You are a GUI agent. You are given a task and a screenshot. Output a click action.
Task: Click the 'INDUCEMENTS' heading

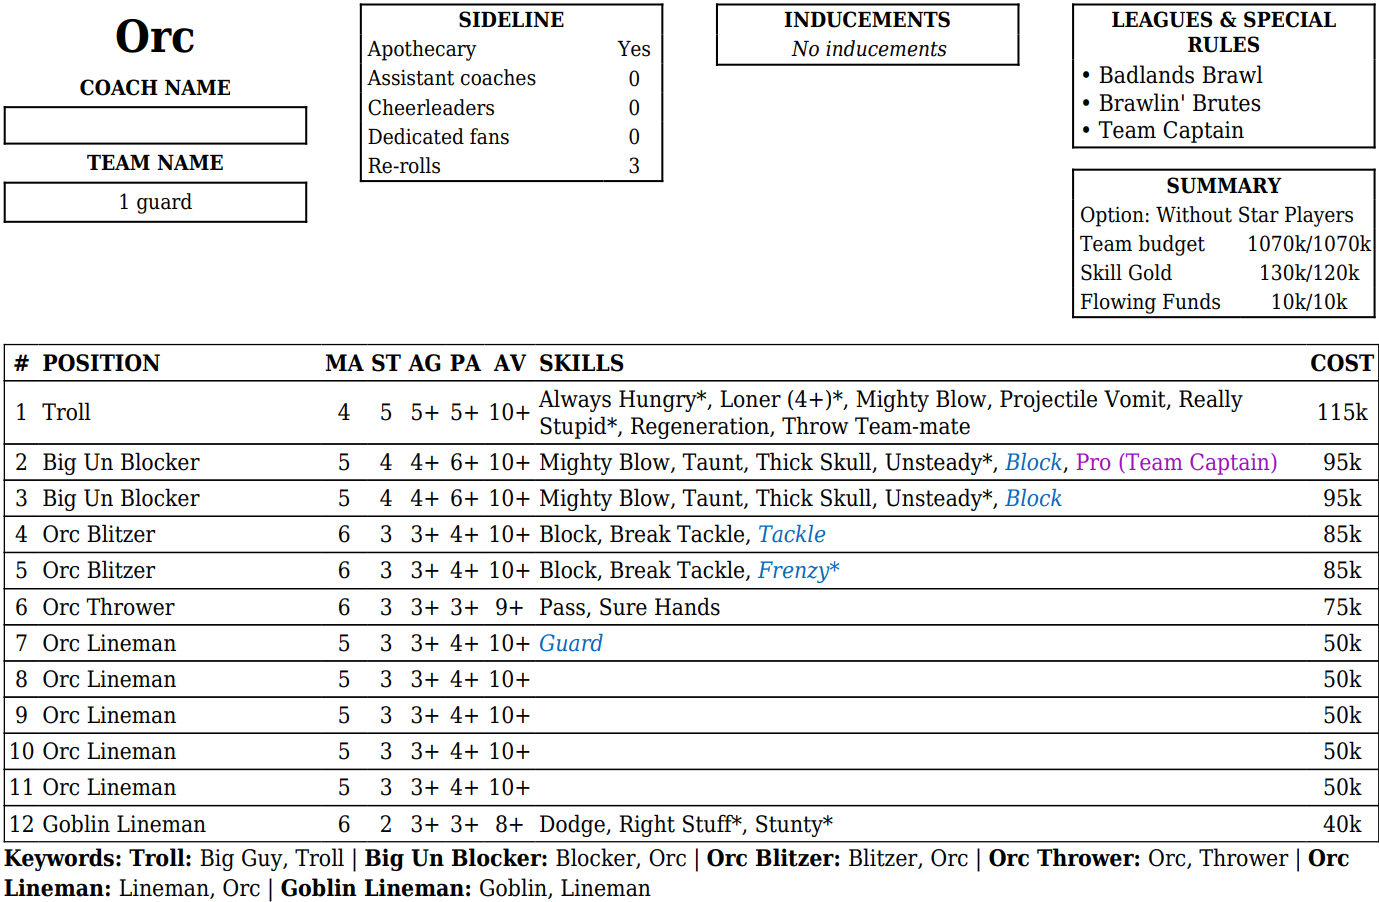pyautogui.click(x=867, y=20)
